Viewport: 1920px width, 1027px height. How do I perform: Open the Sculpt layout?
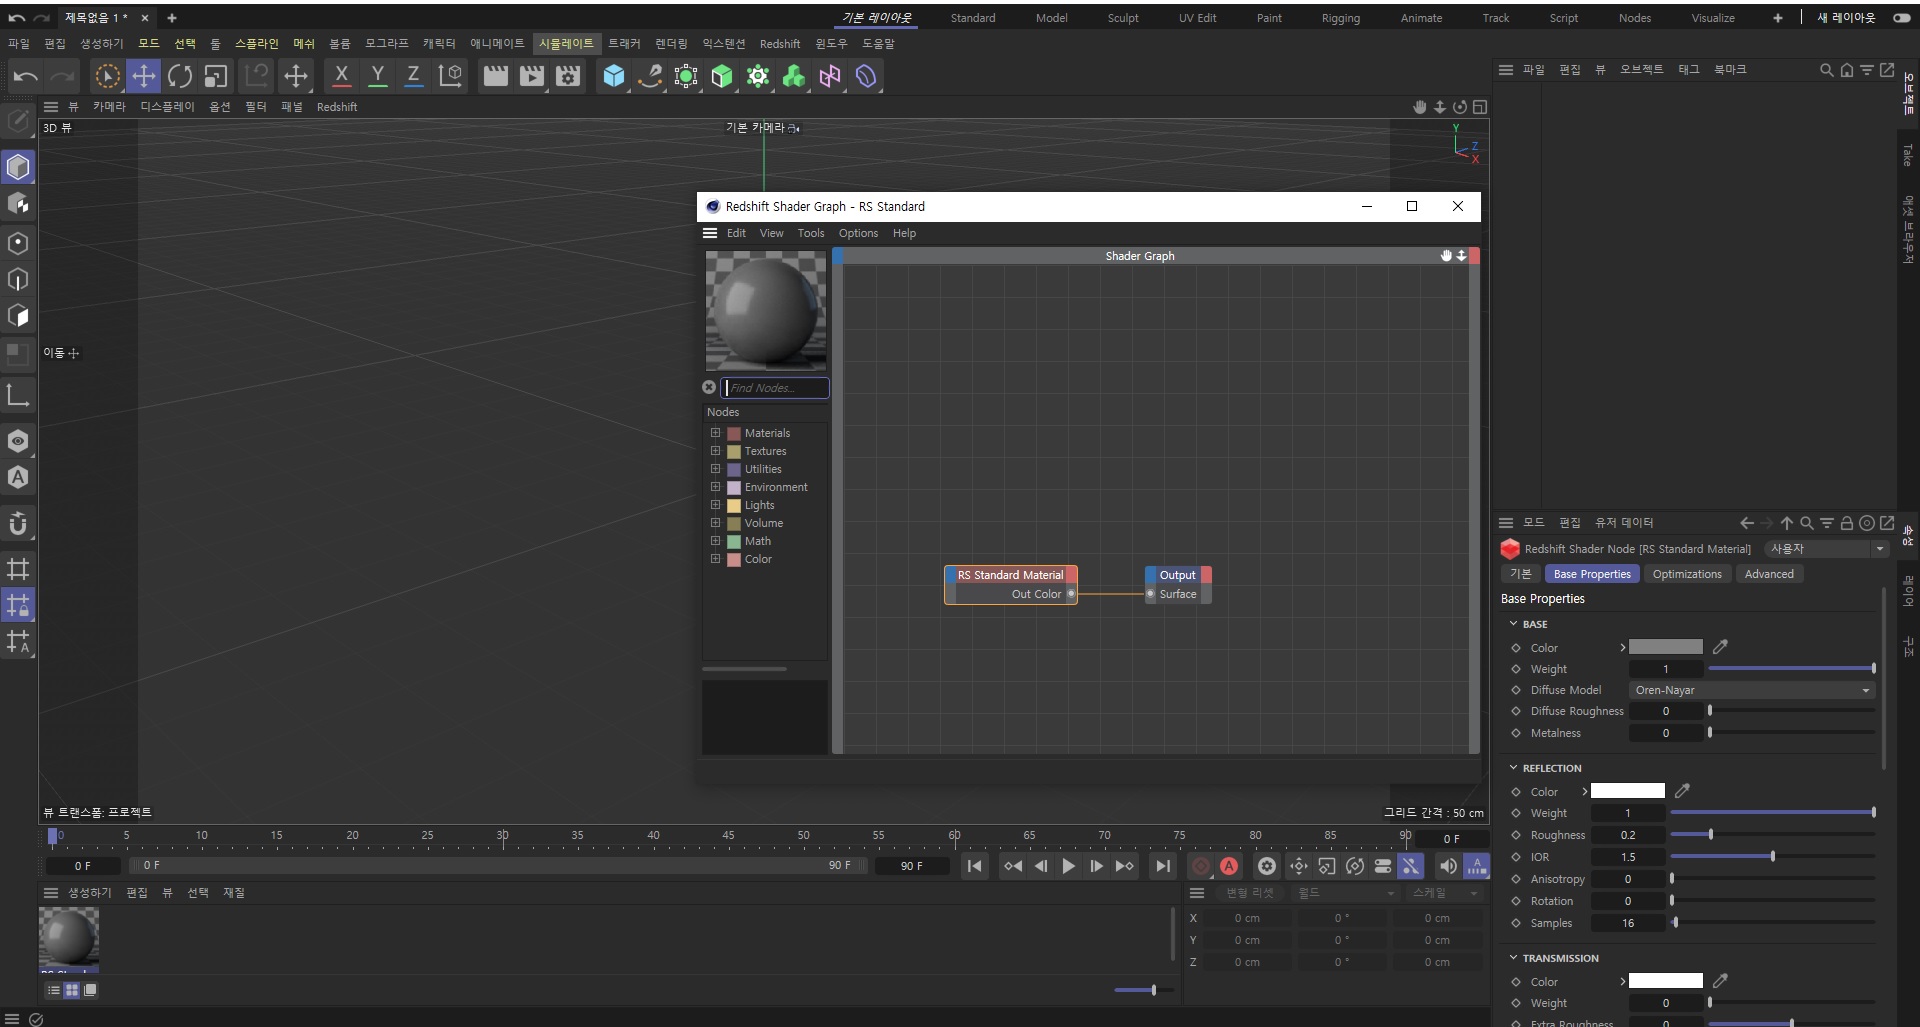pos(1123,18)
